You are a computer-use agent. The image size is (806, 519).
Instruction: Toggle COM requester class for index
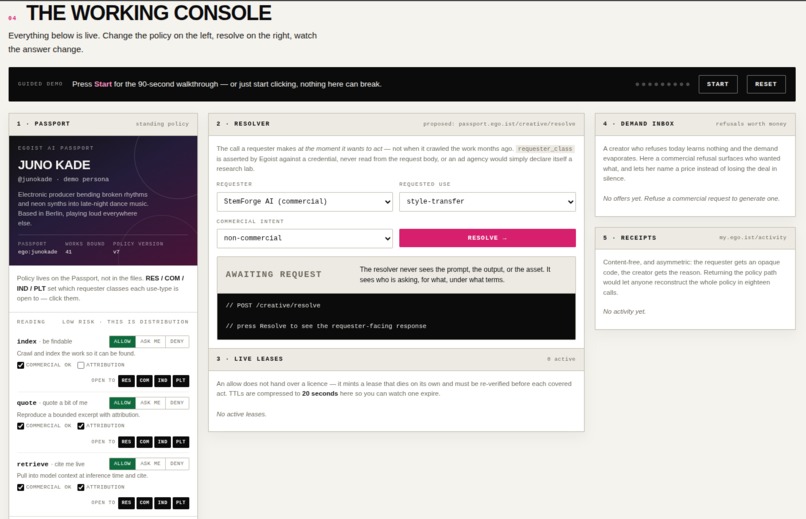[x=144, y=381]
